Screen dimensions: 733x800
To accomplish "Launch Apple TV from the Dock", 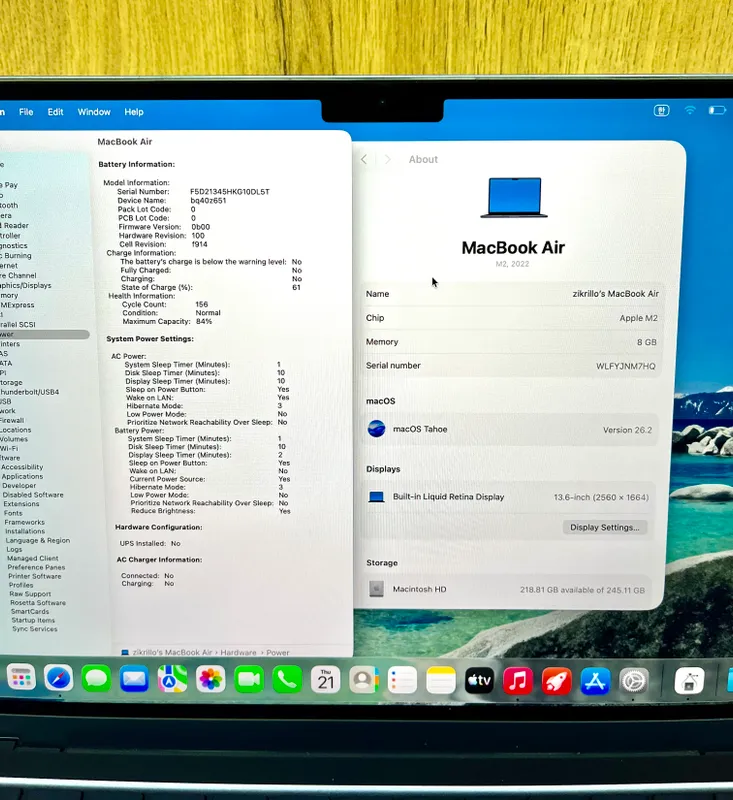I will (x=479, y=680).
